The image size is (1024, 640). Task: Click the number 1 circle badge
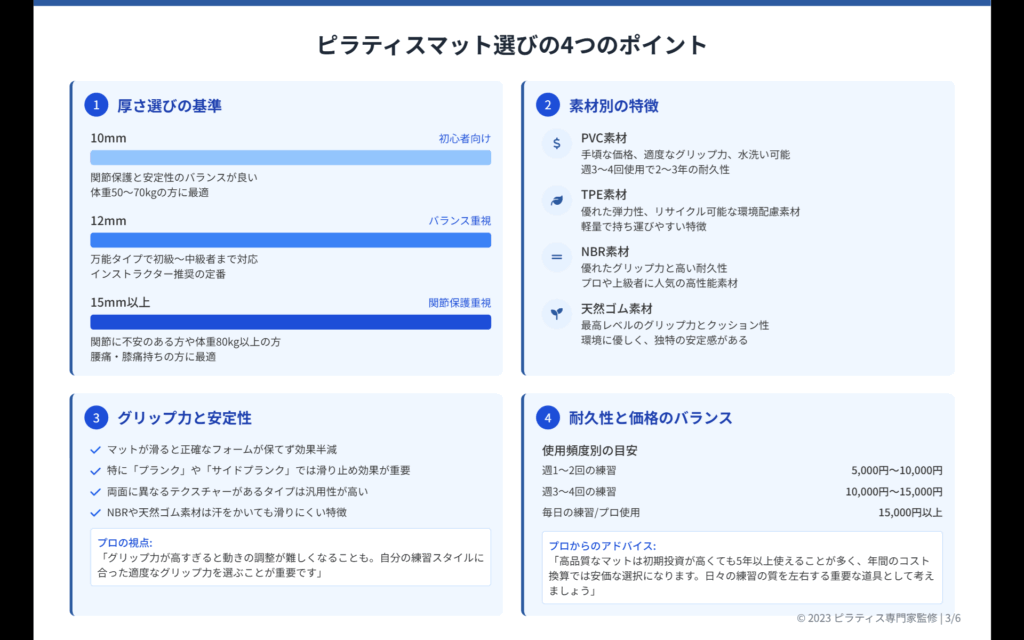(96, 105)
